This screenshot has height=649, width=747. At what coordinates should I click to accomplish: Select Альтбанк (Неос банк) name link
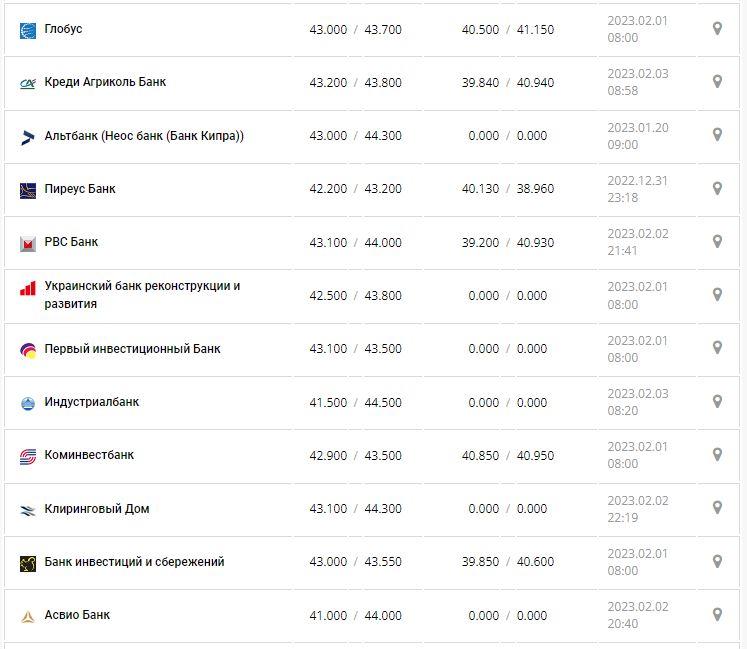pyautogui.click(x=144, y=136)
